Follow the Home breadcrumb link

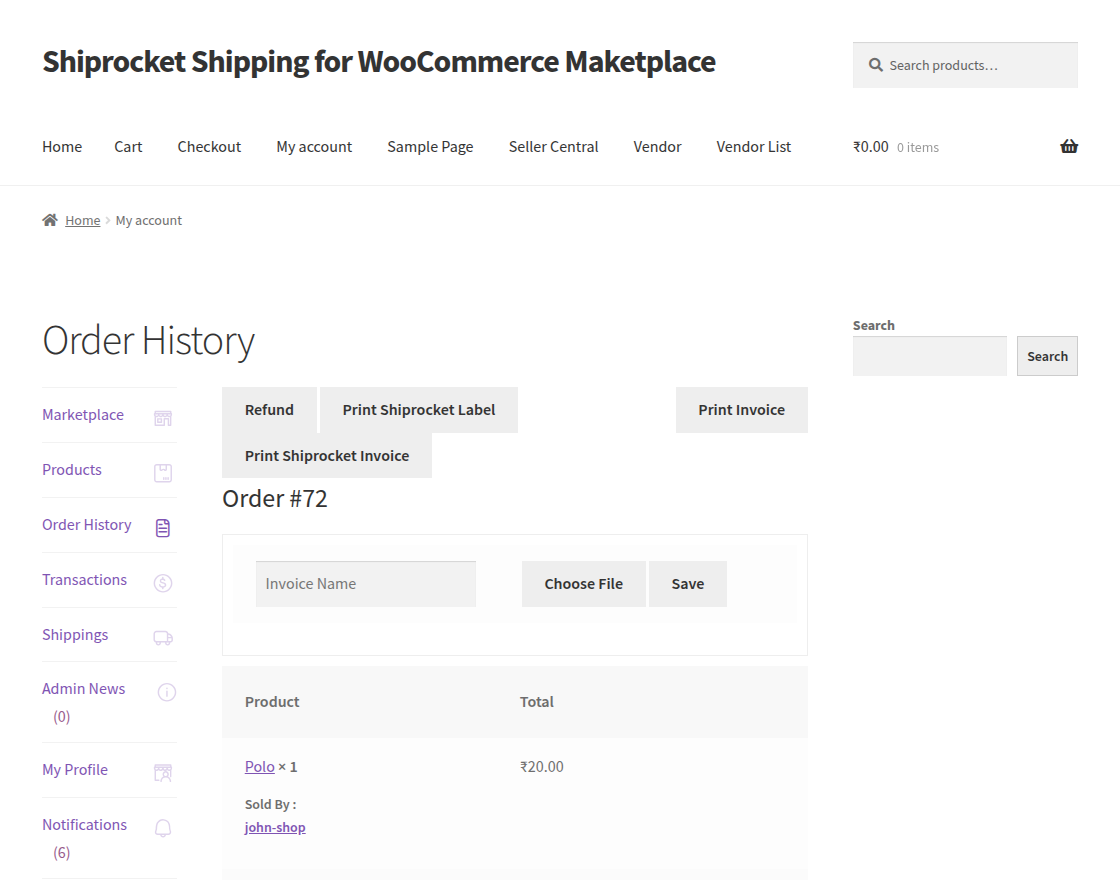[83, 220]
